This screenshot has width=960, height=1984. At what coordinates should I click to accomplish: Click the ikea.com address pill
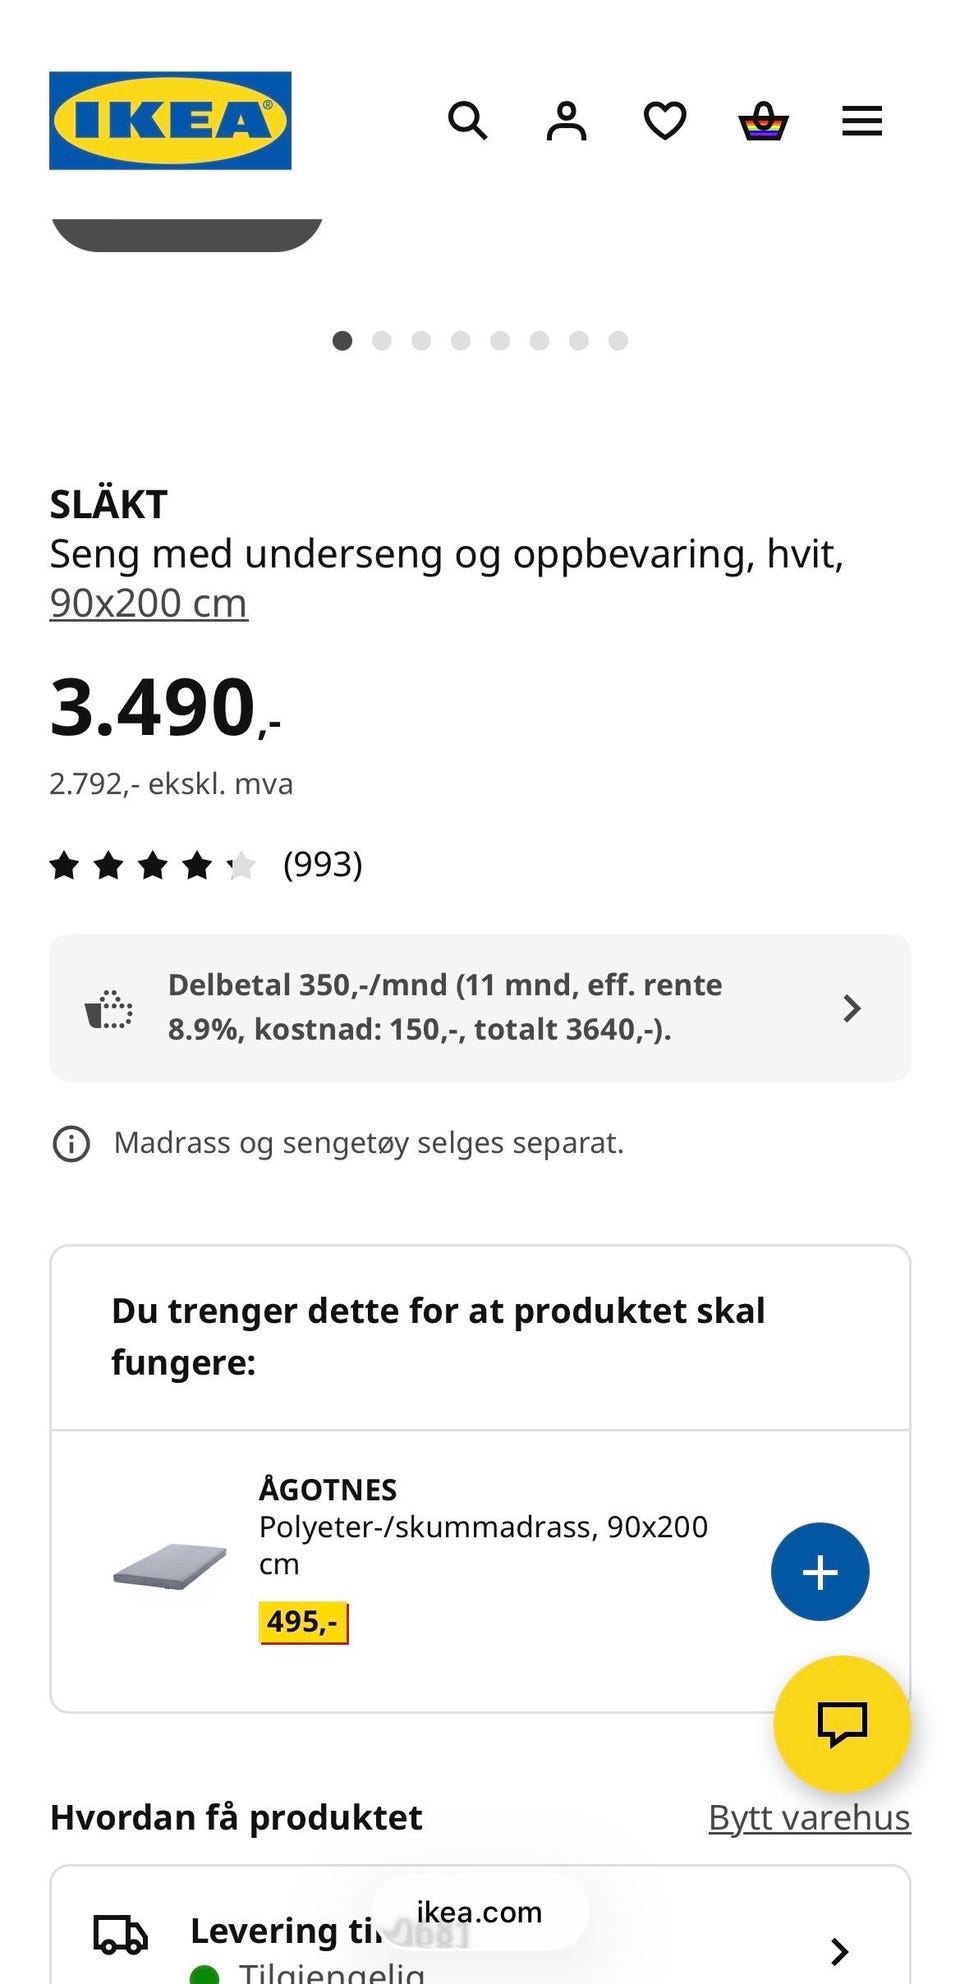479,1912
